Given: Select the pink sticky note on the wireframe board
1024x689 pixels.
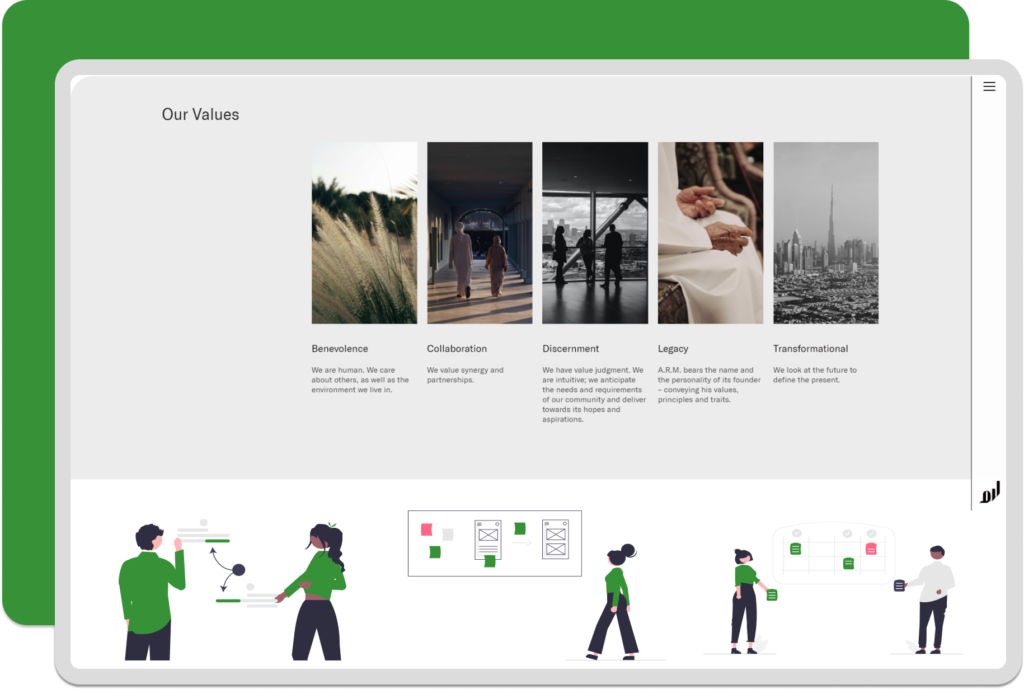Looking at the screenshot, I should click(426, 529).
